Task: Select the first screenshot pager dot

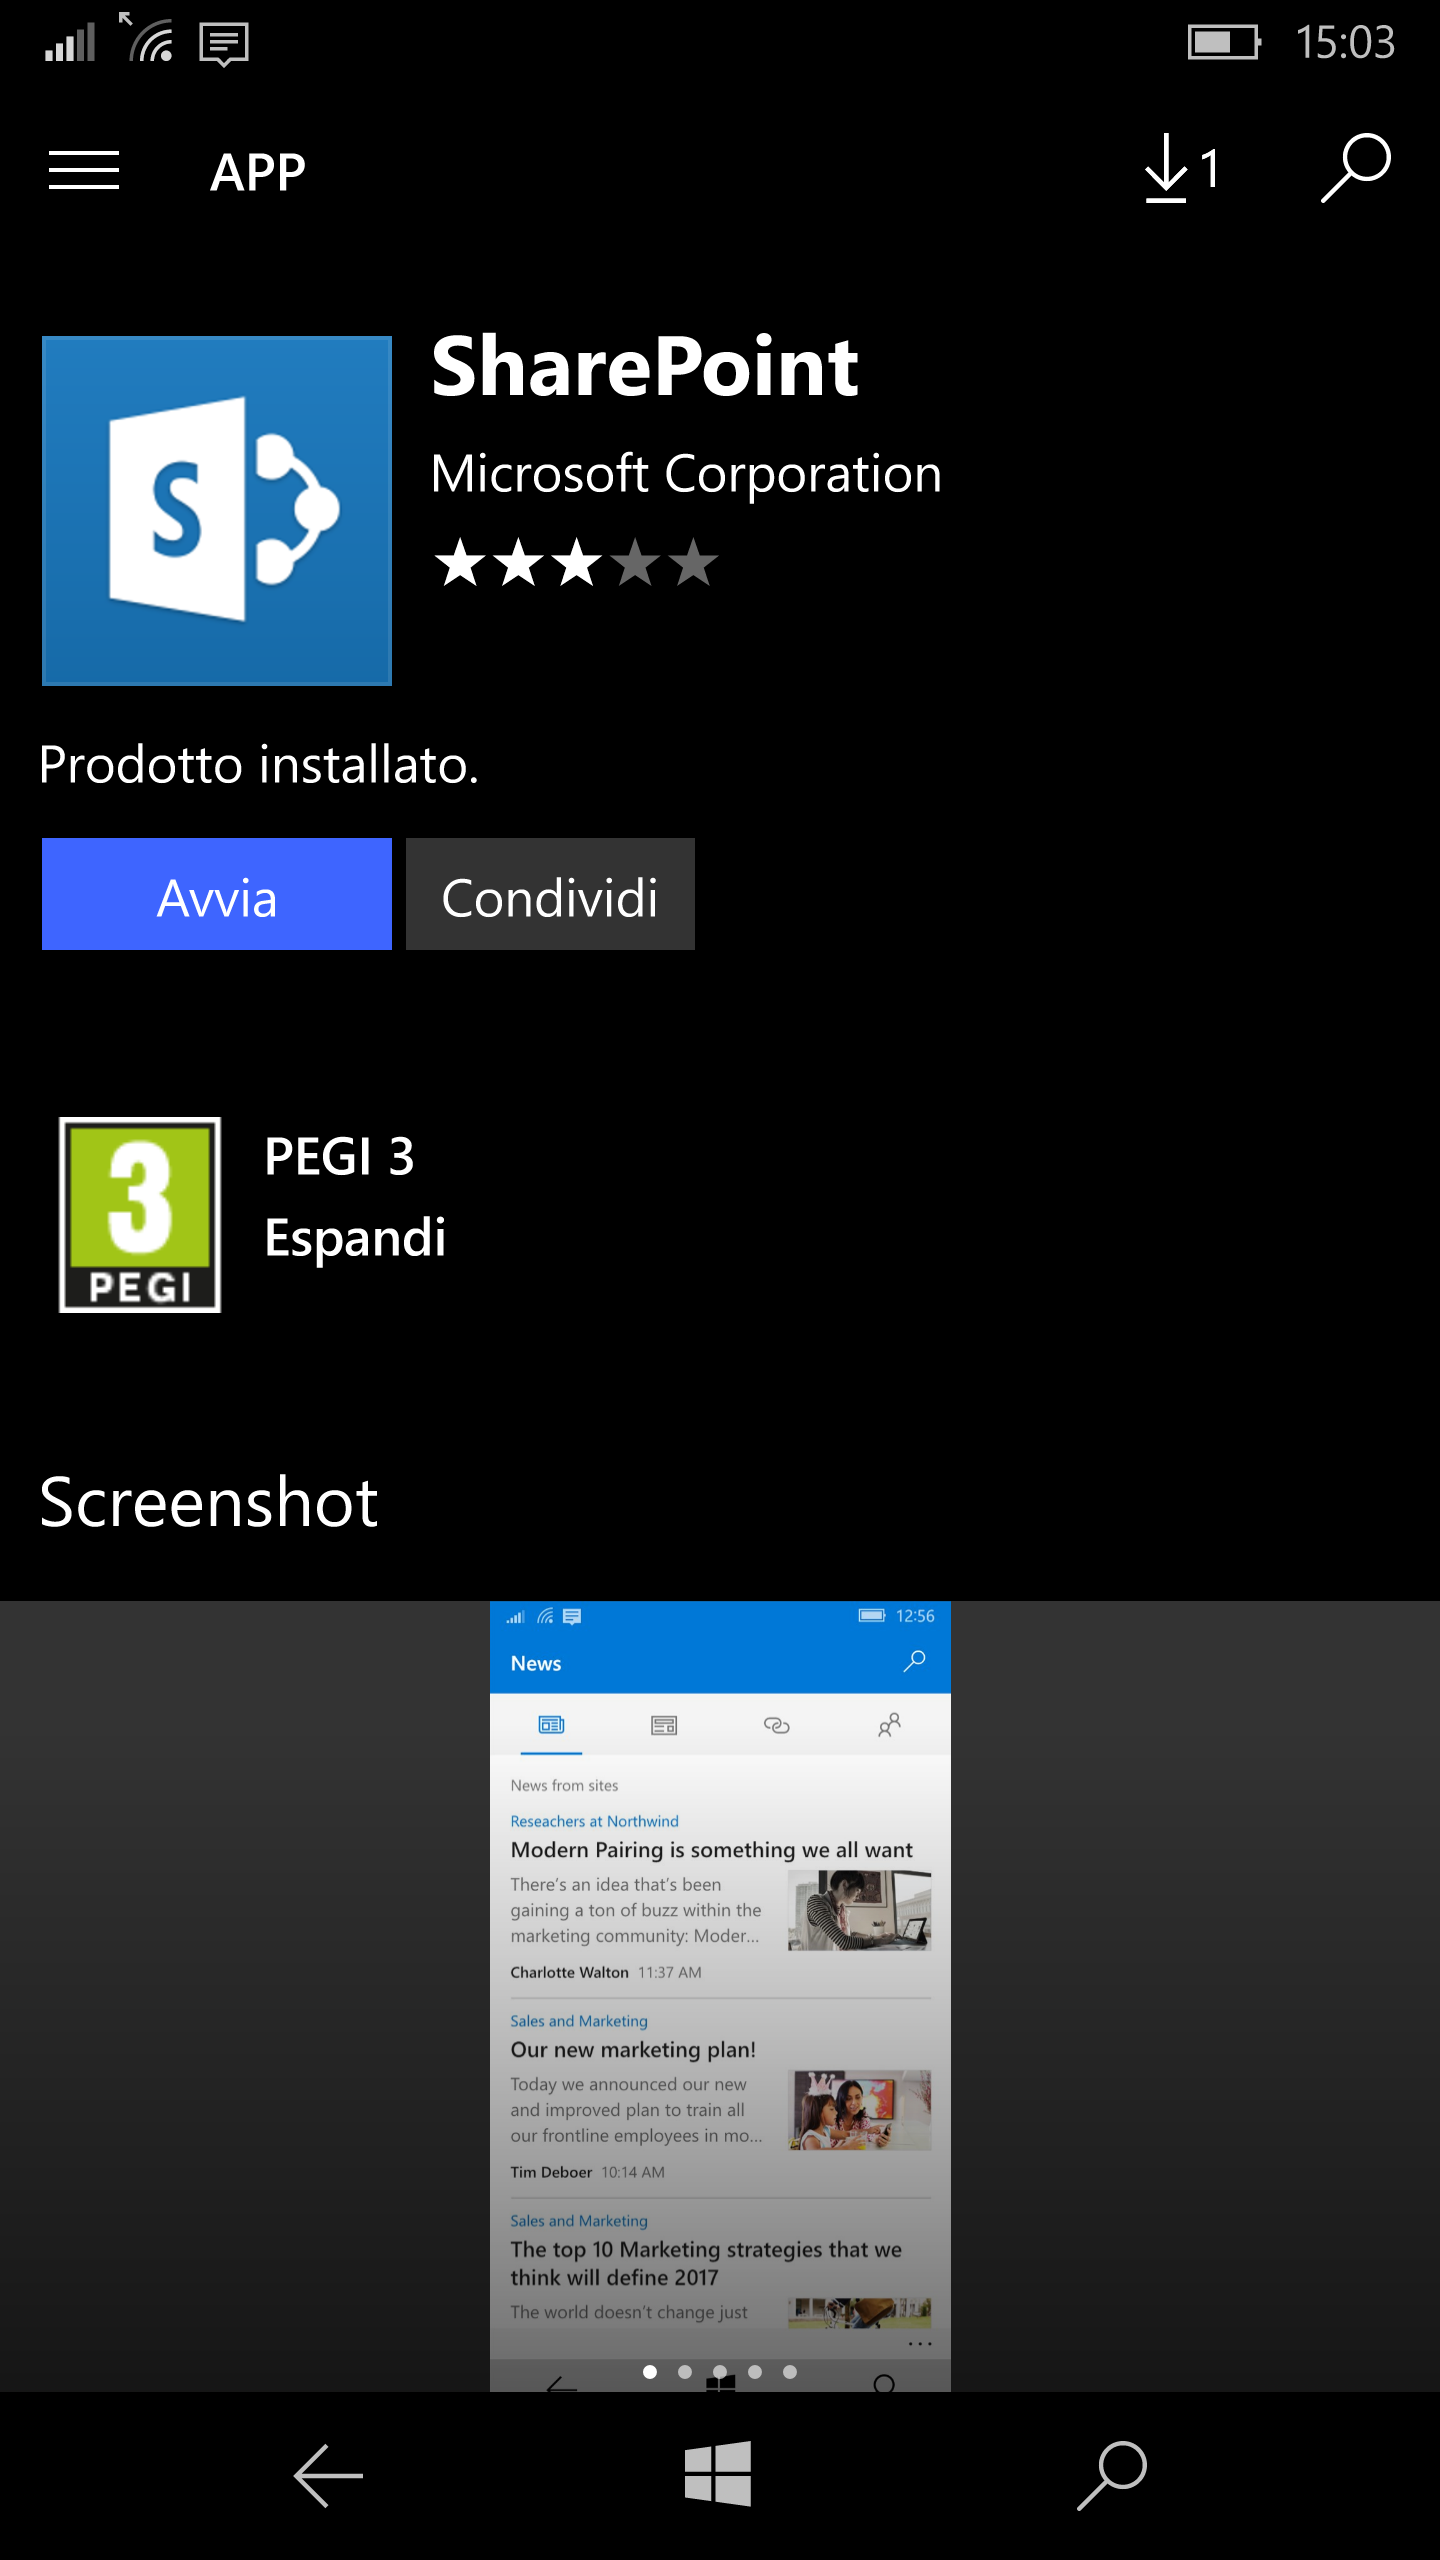Action: pyautogui.click(x=650, y=2372)
